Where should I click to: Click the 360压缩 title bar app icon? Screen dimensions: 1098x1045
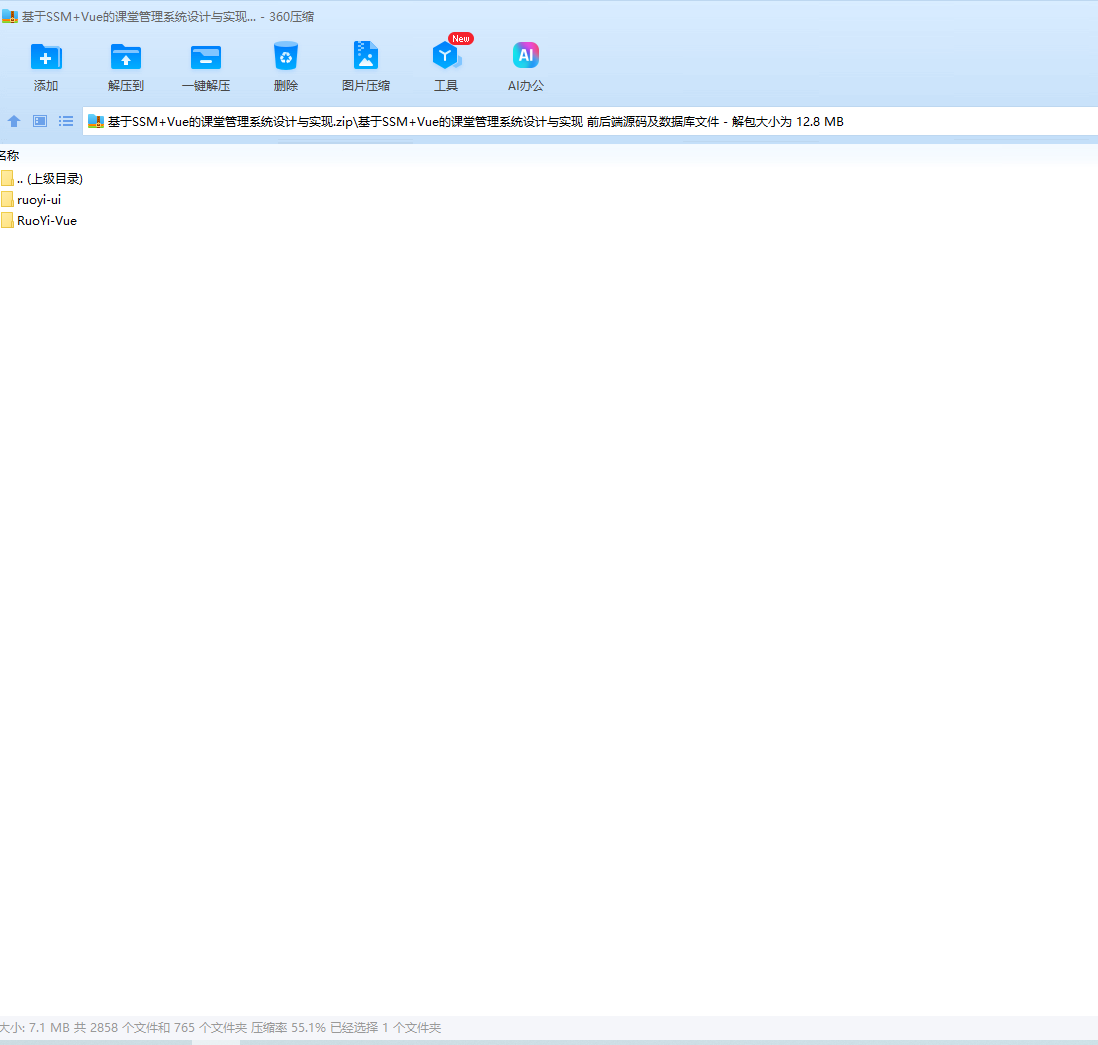coord(9,16)
